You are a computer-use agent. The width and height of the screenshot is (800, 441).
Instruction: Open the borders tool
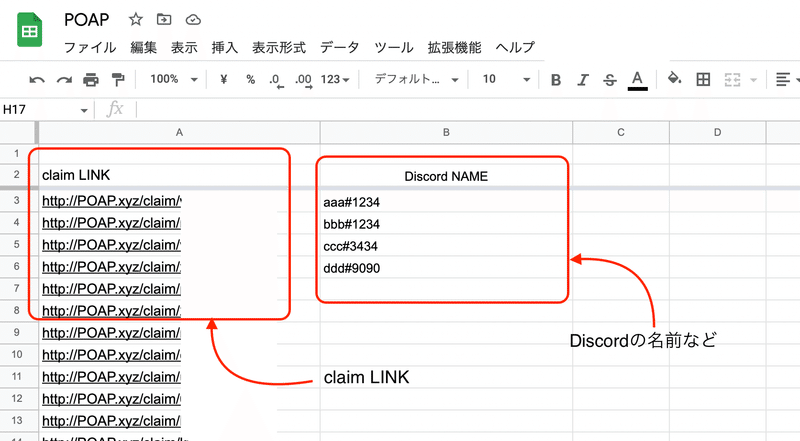pyautogui.click(x=703, y=79)
